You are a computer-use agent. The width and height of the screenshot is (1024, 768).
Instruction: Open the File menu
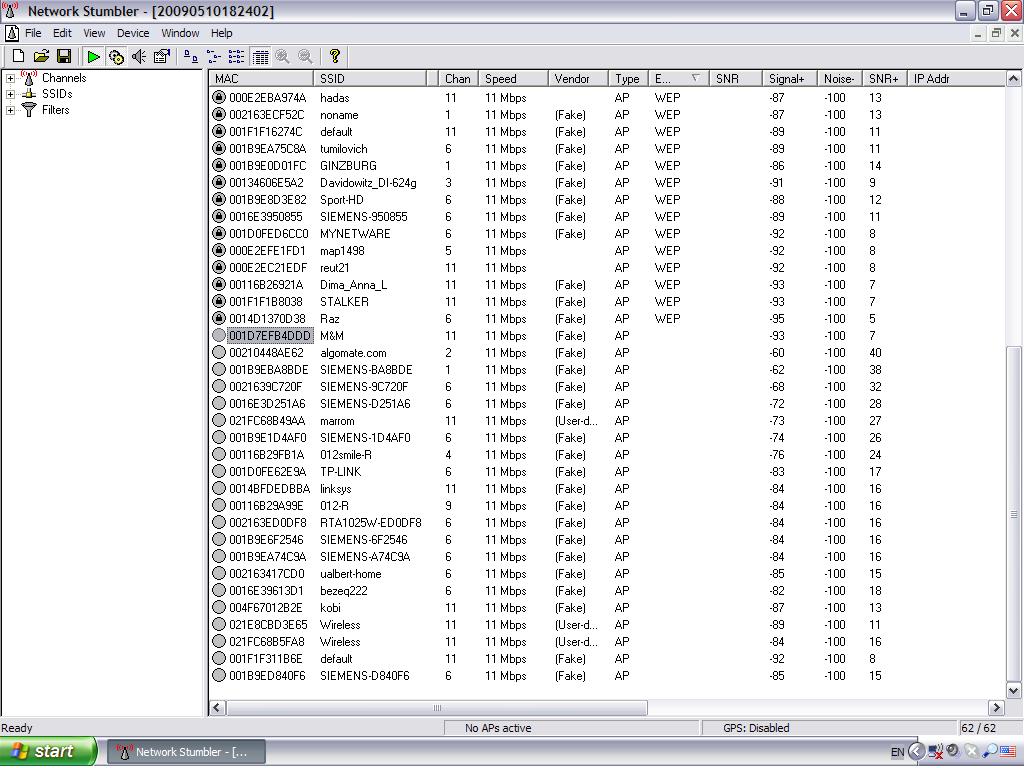[x=33, y=33]
